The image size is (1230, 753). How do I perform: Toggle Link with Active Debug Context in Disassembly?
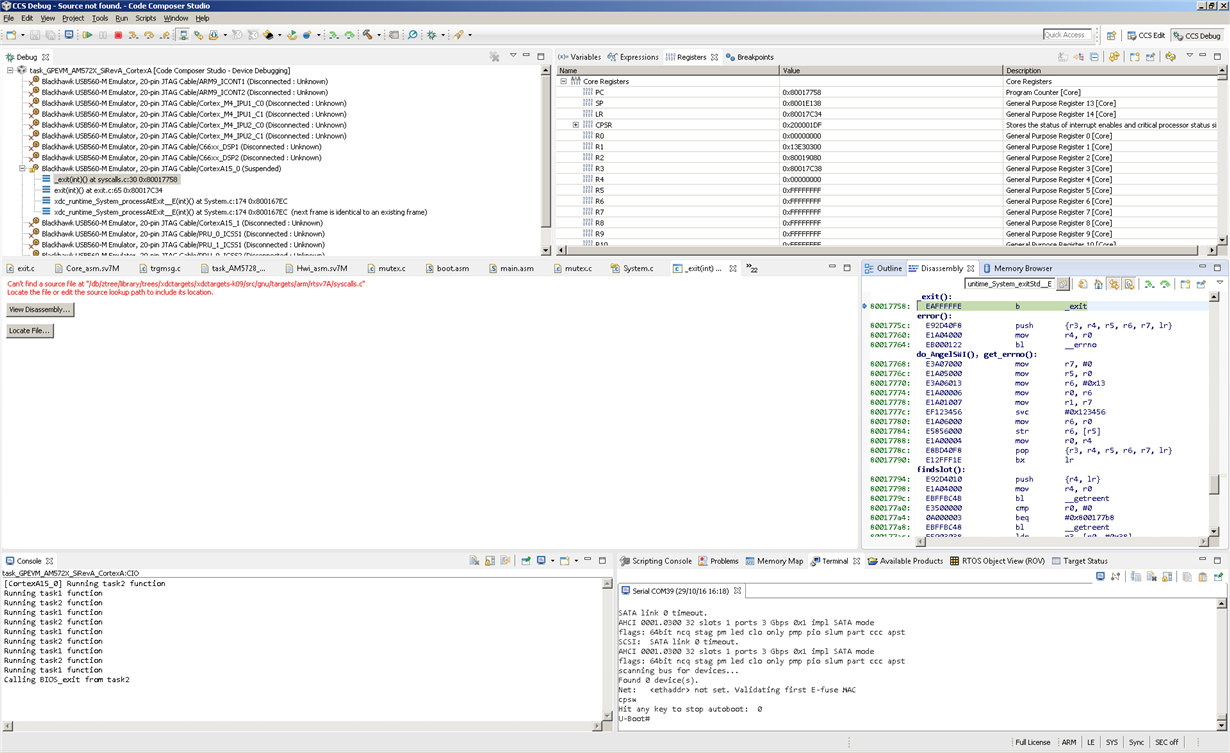1114,284
